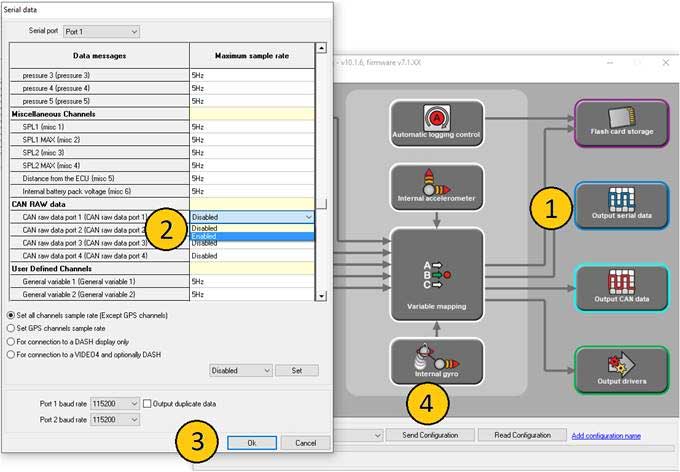Viewport: 680px width, 472px height.
Task: Enable the Output duplicate data checkbox
Action: coord(148,403)
